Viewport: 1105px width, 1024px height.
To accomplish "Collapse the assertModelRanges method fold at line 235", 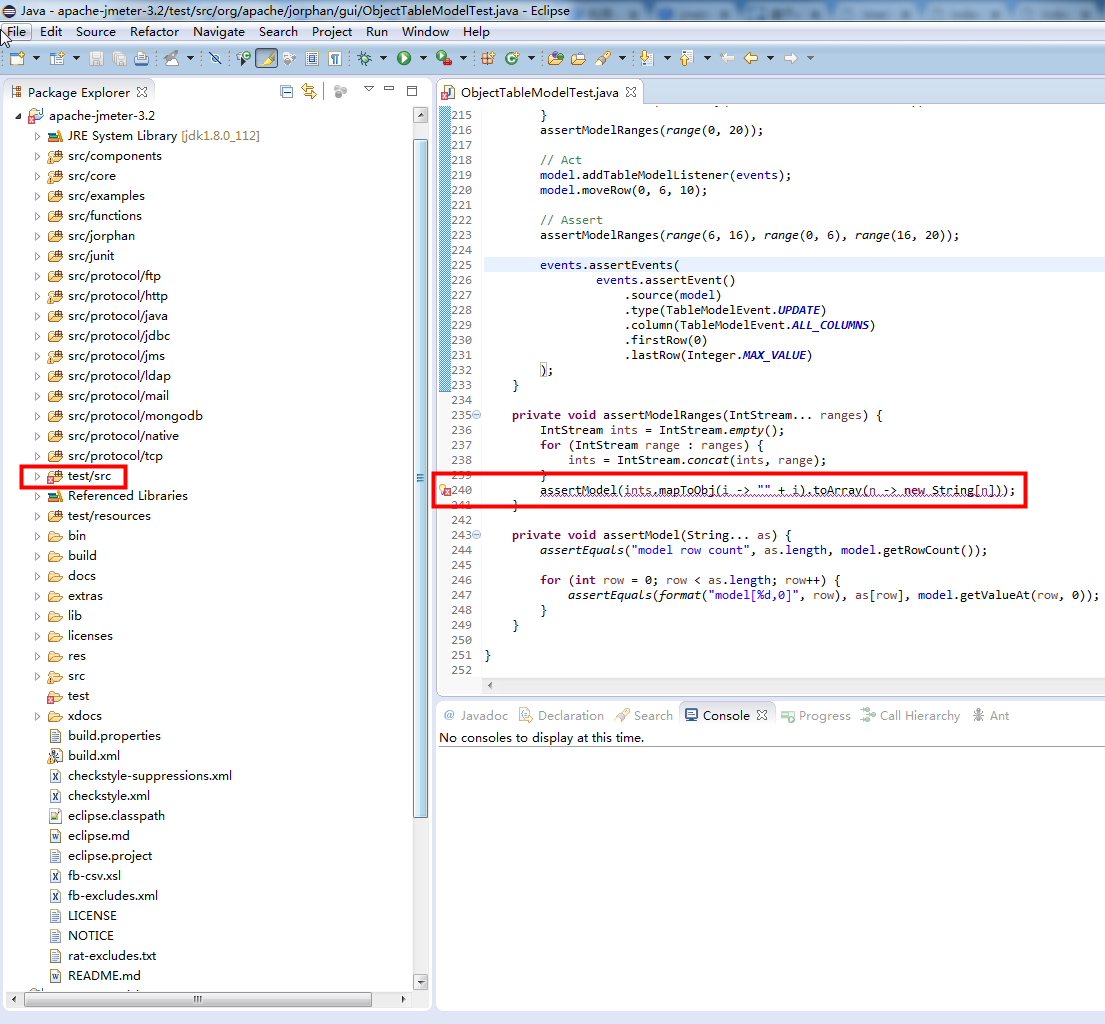I will [x=477, y=414].
